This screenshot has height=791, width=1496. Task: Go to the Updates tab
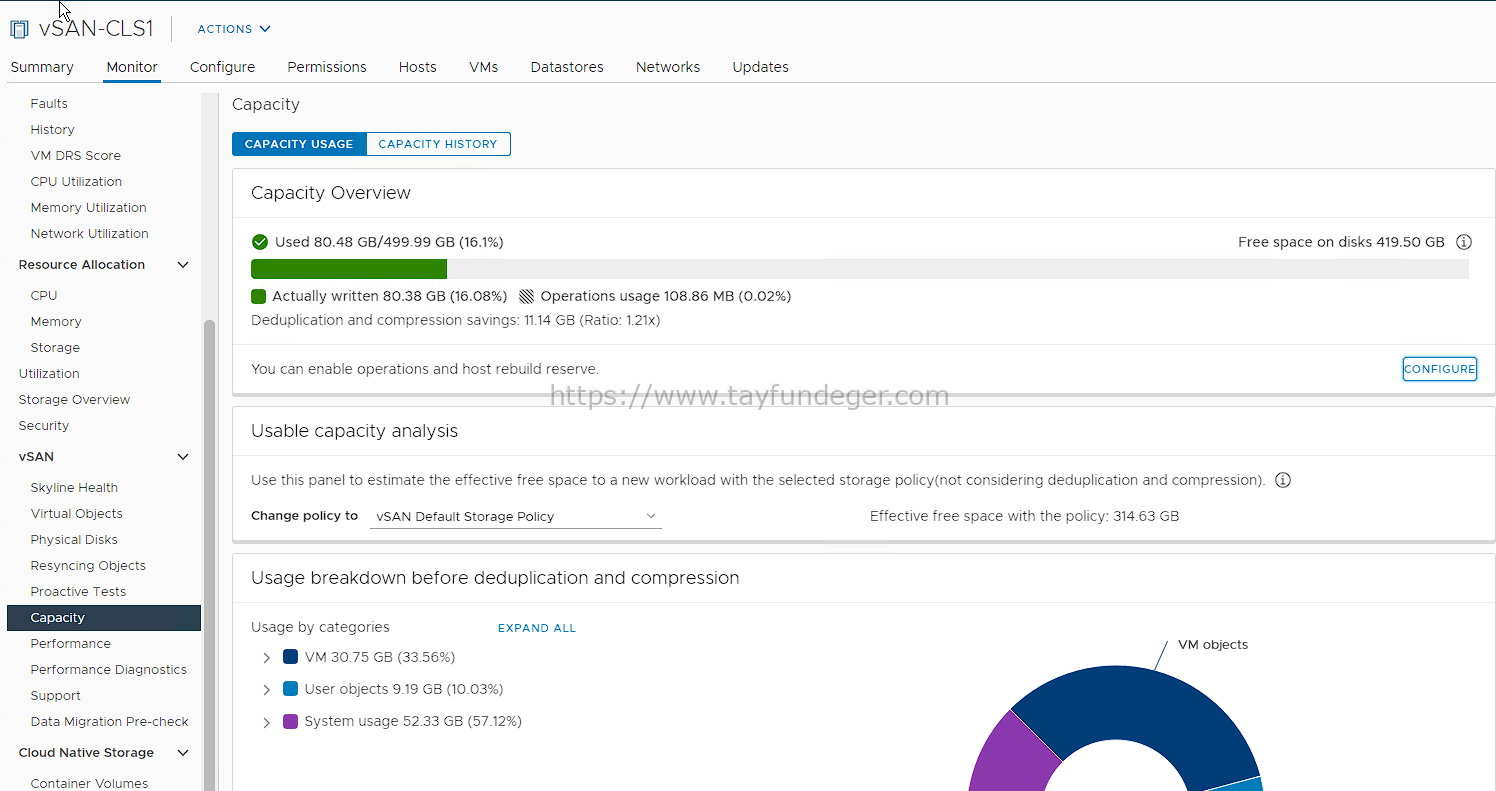tap(760, 67)
